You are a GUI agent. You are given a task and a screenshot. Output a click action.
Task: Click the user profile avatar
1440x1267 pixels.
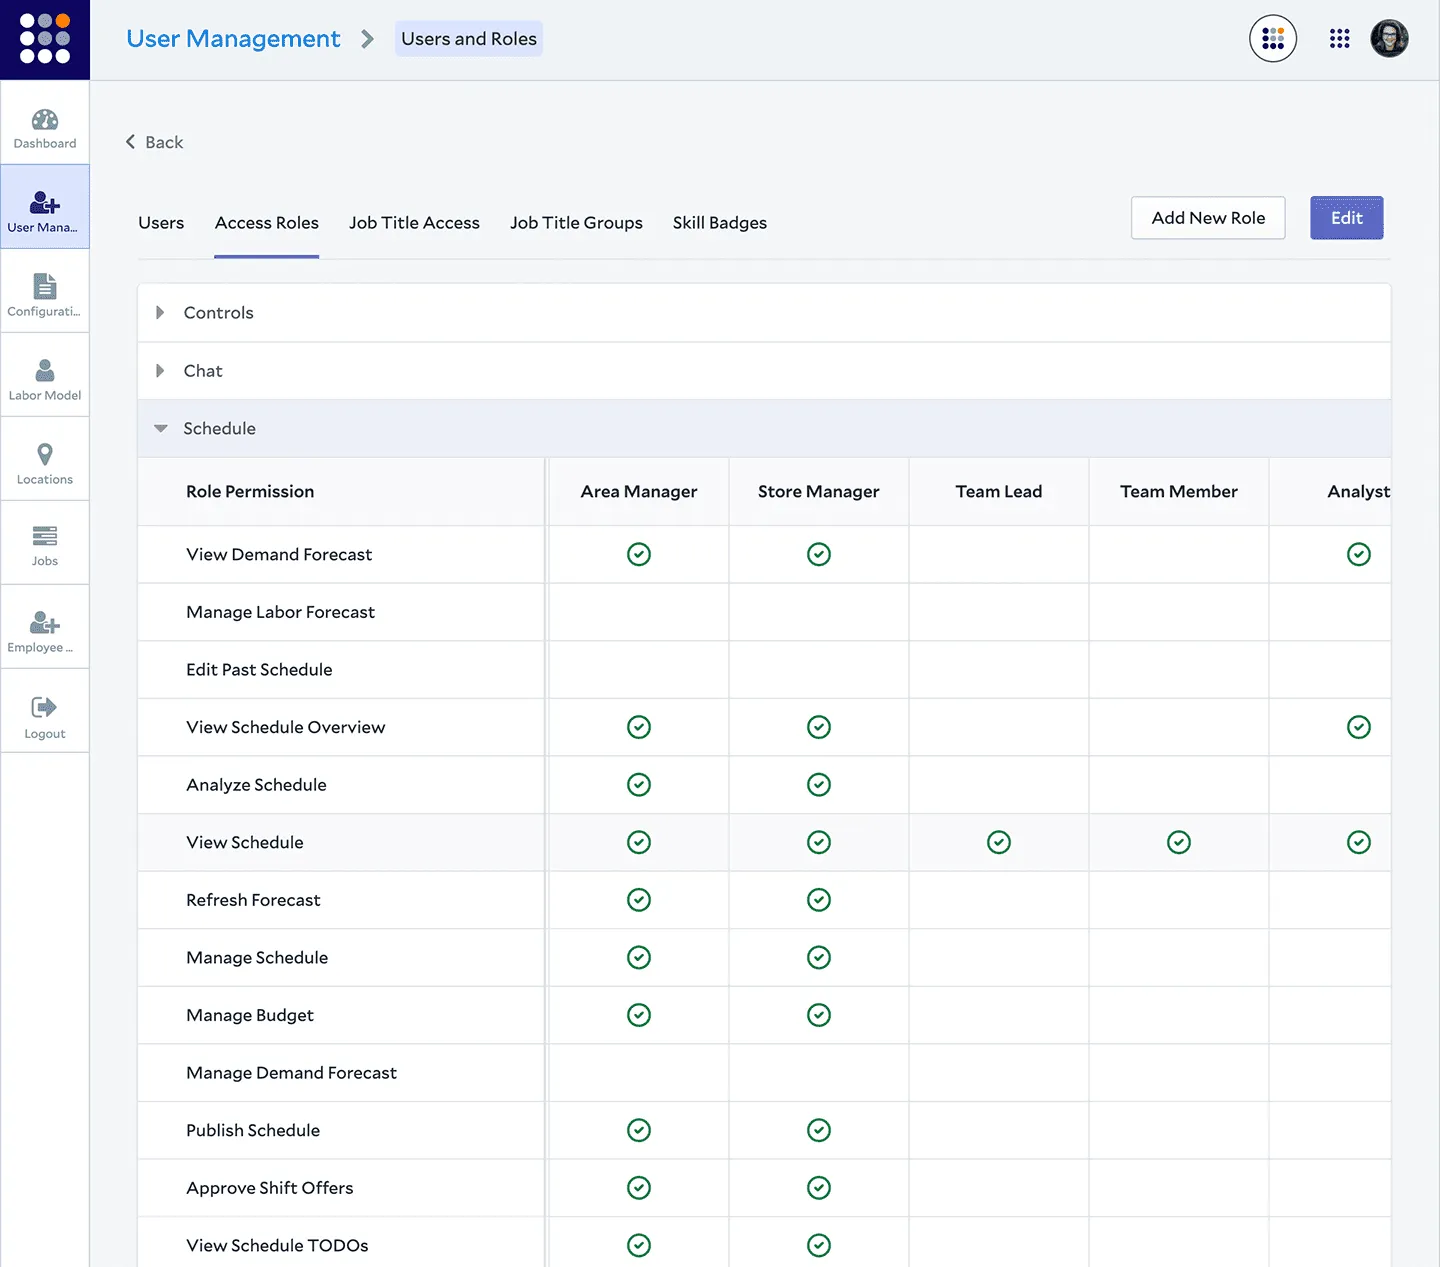point(1388,39)
